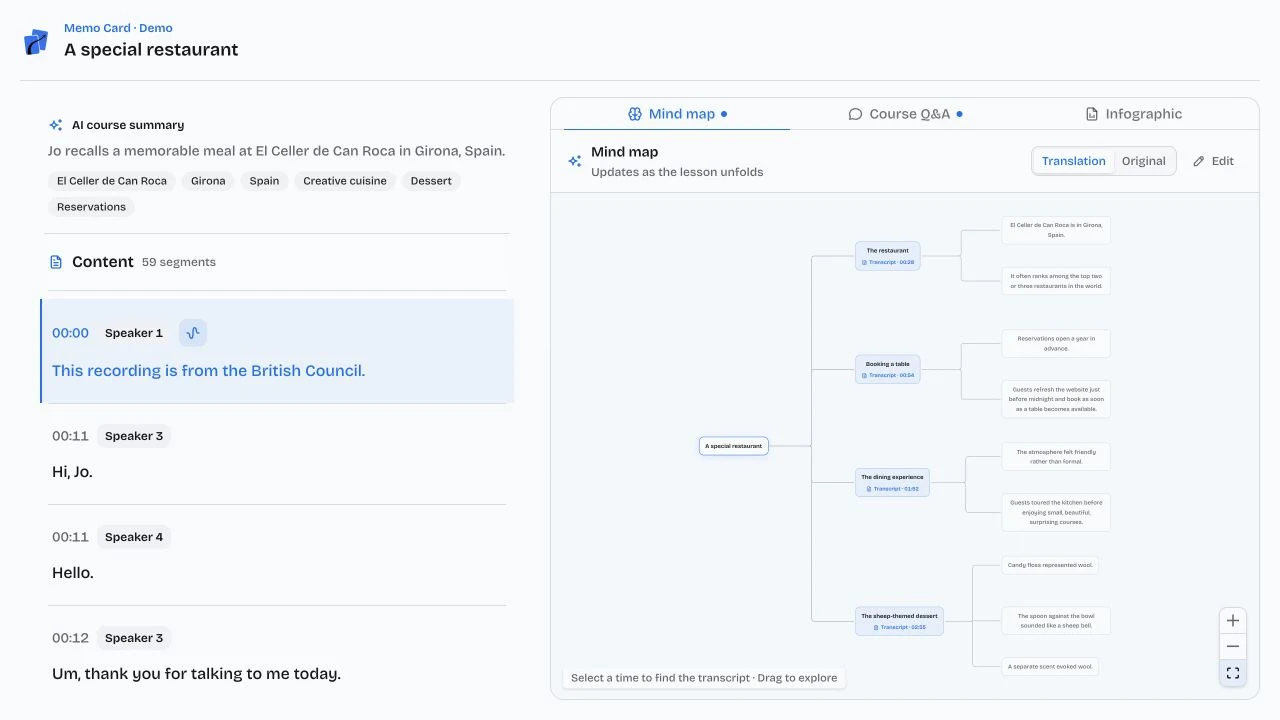This screenshot has height=720, width=1280.
Task: Select the line "This recording is from the British Council."
Action: (209, 371)
